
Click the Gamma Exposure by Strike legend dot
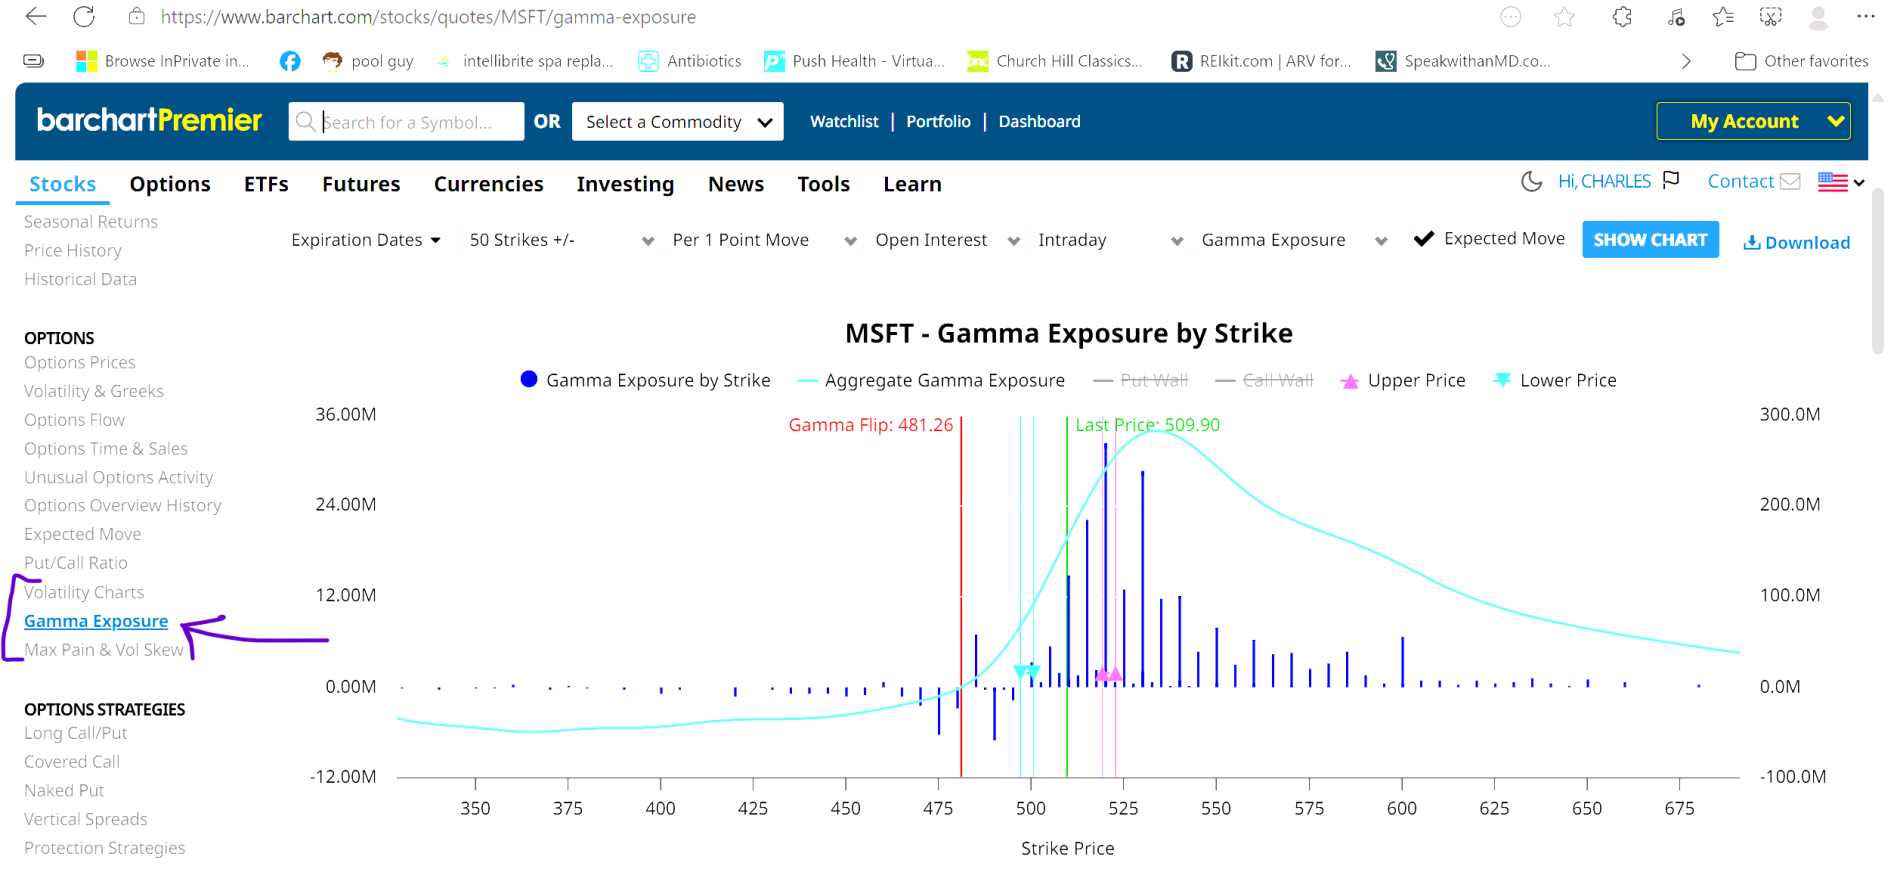[529, 379]
